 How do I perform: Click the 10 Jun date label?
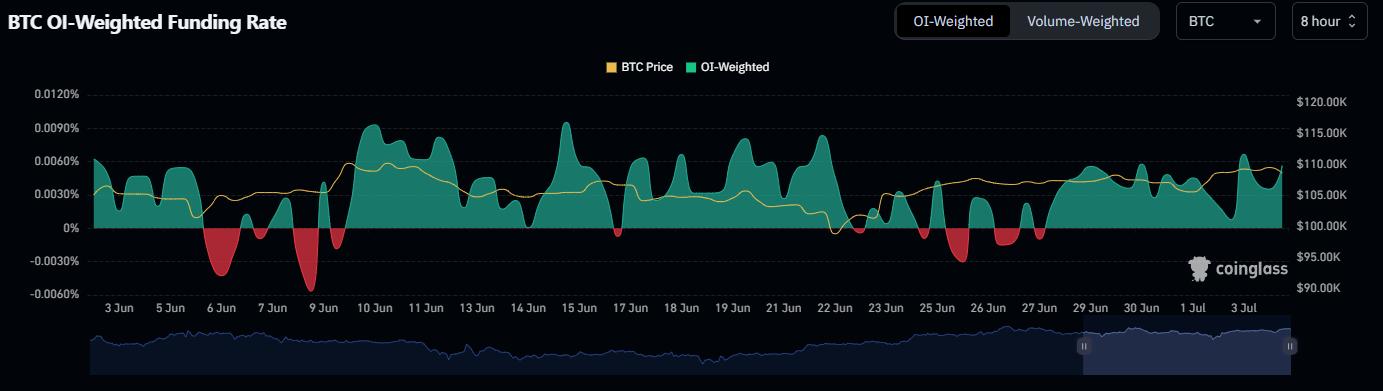click(374, 308)
